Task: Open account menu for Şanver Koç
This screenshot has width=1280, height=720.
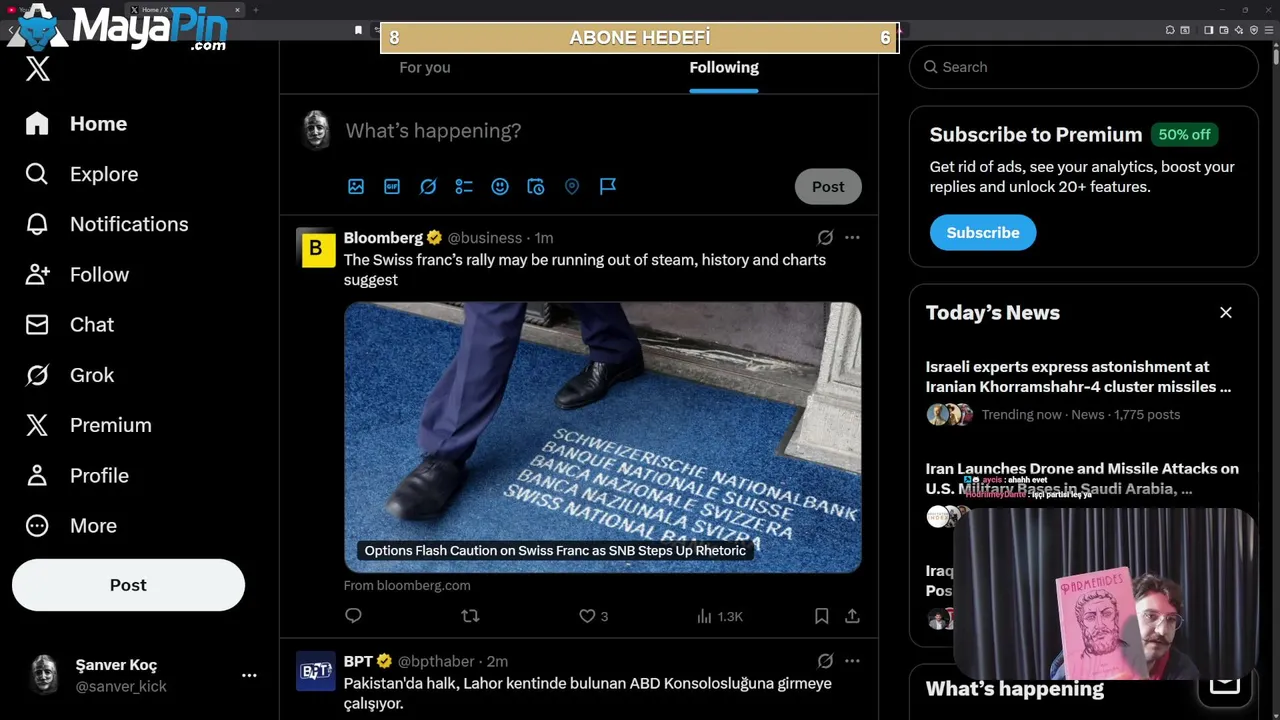Action: (x=139, y=675)
